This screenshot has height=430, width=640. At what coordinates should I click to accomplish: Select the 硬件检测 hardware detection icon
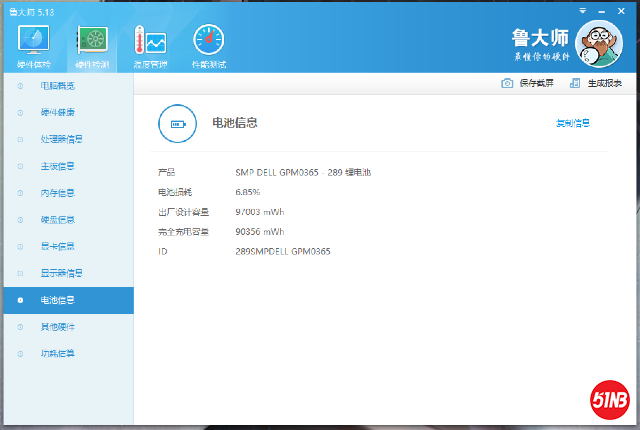tap(92, 41)
